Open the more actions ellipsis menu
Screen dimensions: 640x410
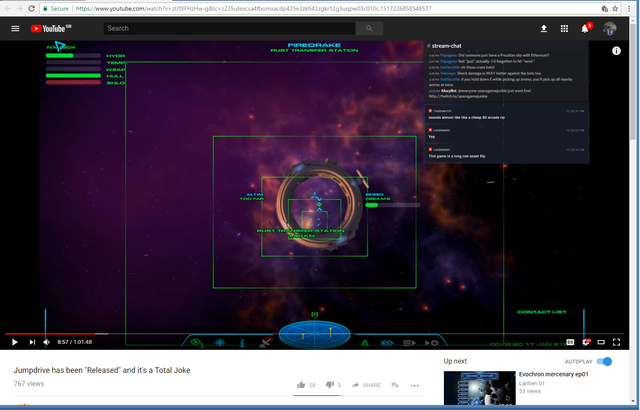[415, 386]
